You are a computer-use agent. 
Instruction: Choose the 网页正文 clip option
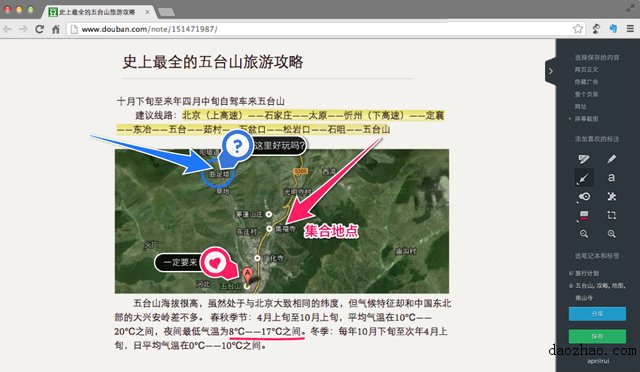[x=587, y=70]
